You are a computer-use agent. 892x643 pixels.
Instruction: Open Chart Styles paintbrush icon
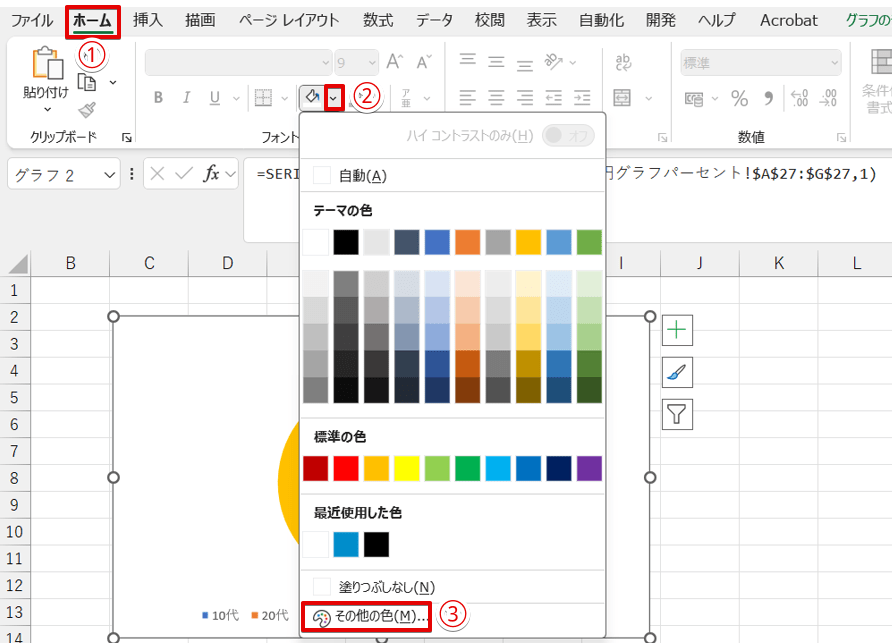click(677, 372)
